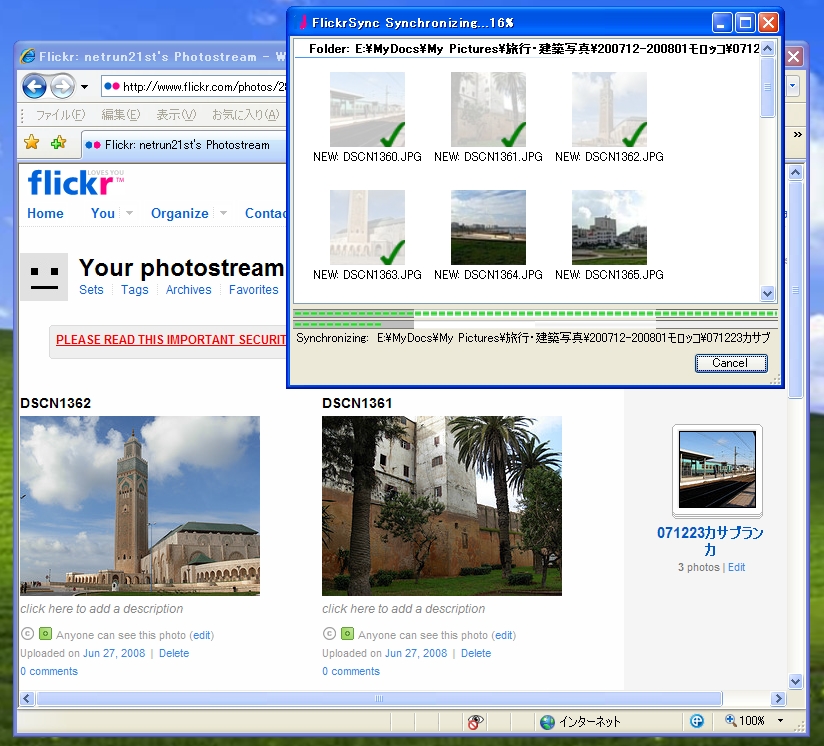The width and height of the screenshot is (824, 746).
Task: Click the FlickrSync list scroll up arrow
Action: point(767,48)
